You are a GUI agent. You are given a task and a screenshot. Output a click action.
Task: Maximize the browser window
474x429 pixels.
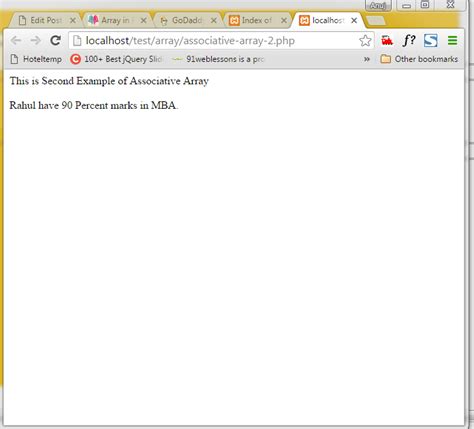coord(425,5)
